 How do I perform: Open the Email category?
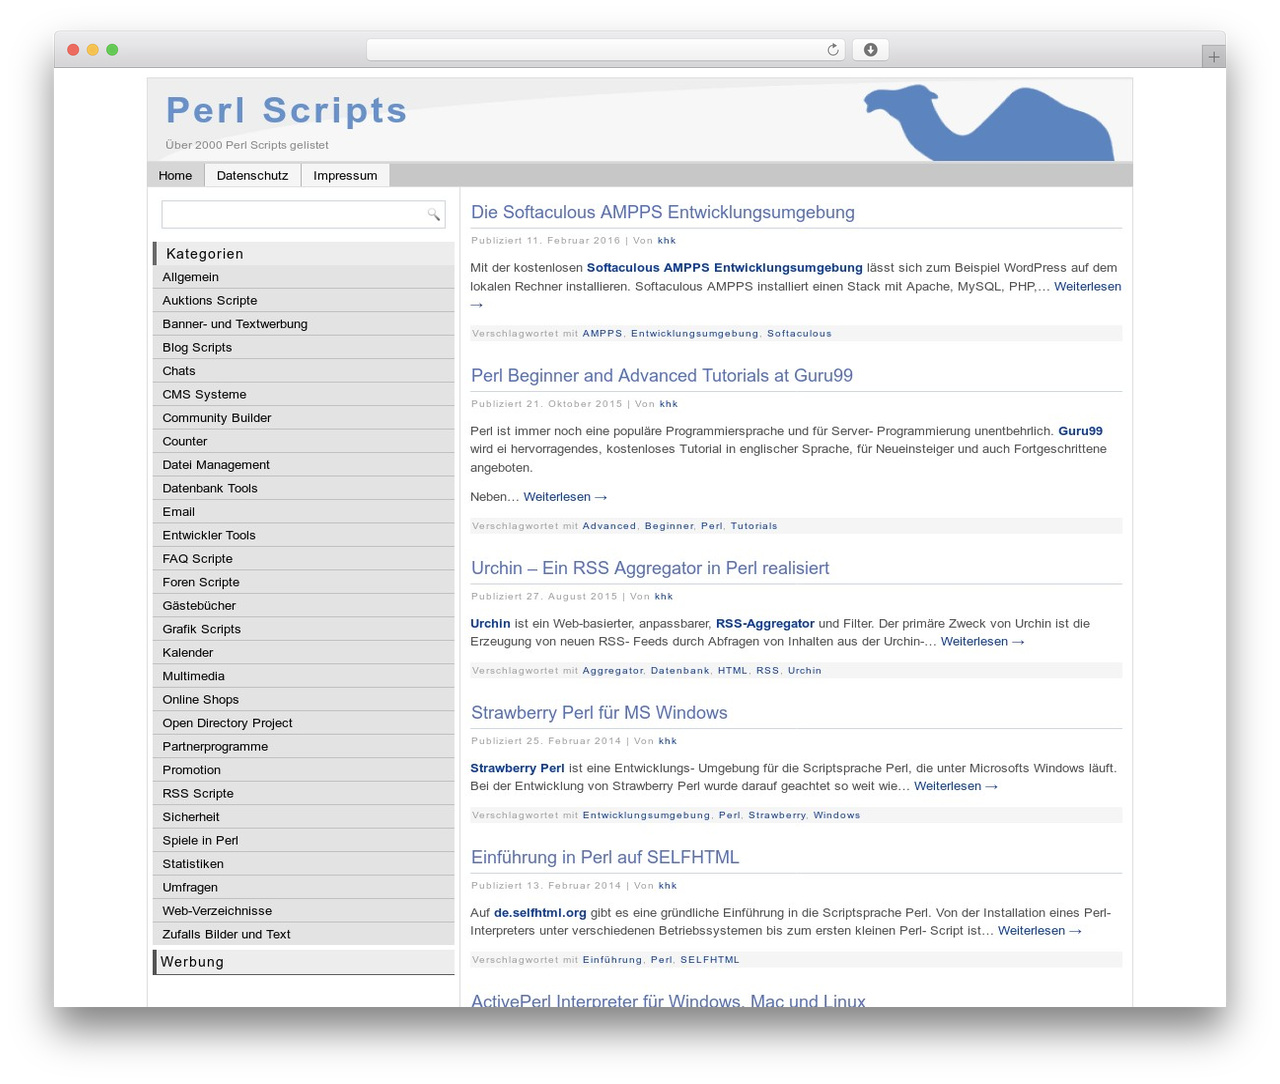pos(304,512)
